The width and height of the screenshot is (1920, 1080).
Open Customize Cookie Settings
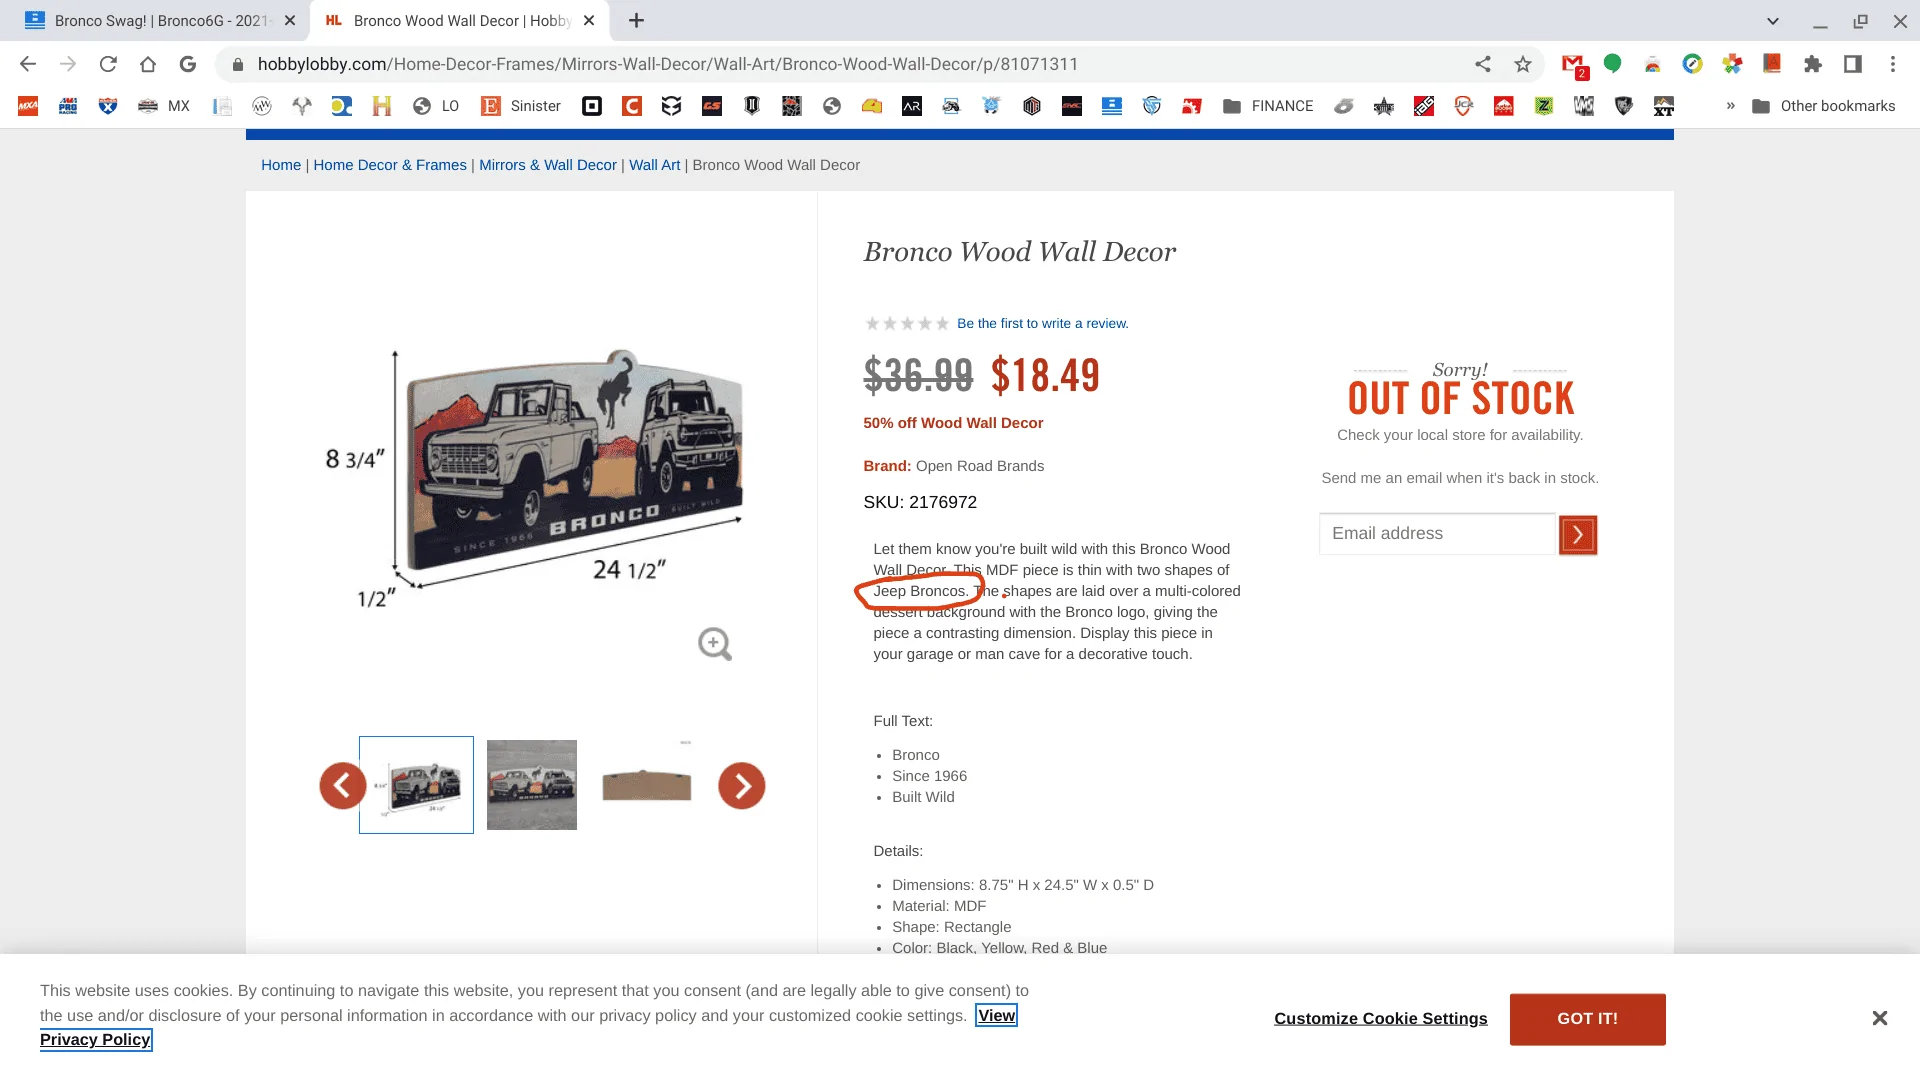(x=1380, y=1018)
